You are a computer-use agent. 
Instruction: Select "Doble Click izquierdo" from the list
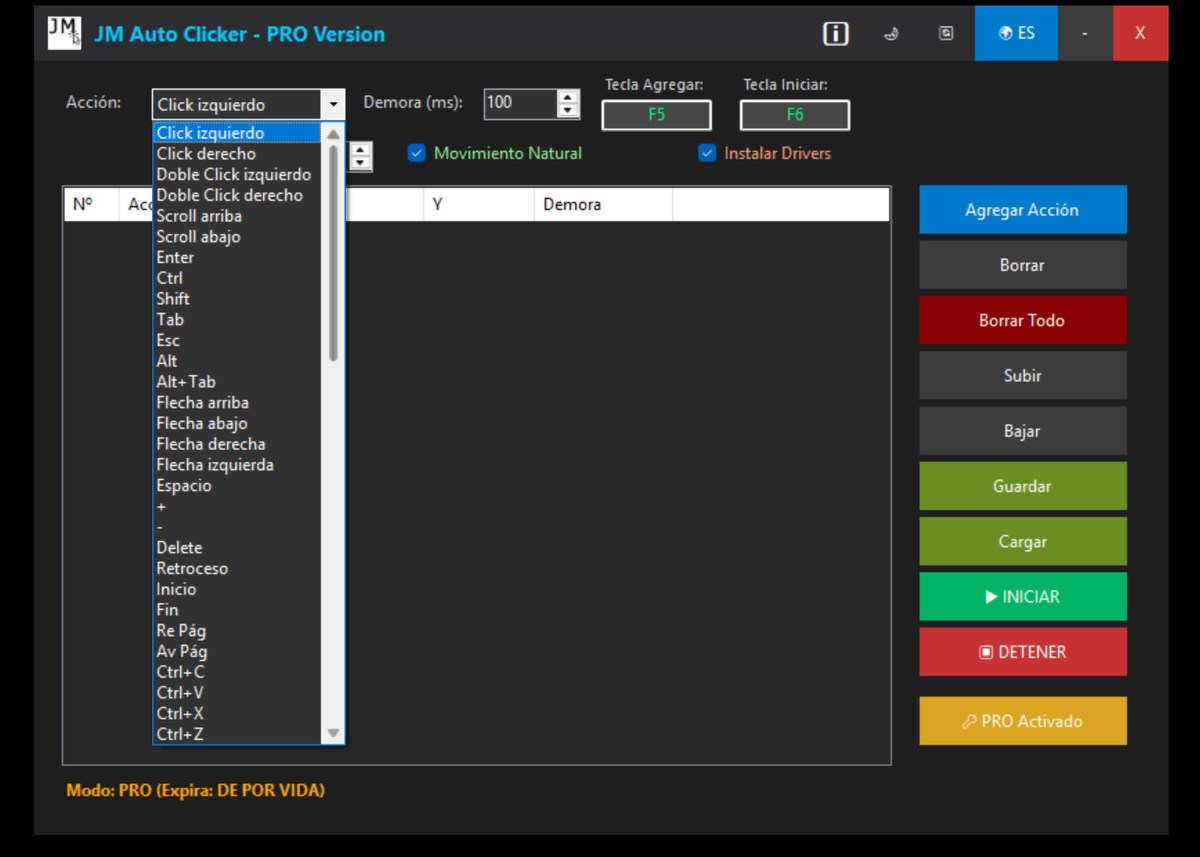(x=233, y=175)
